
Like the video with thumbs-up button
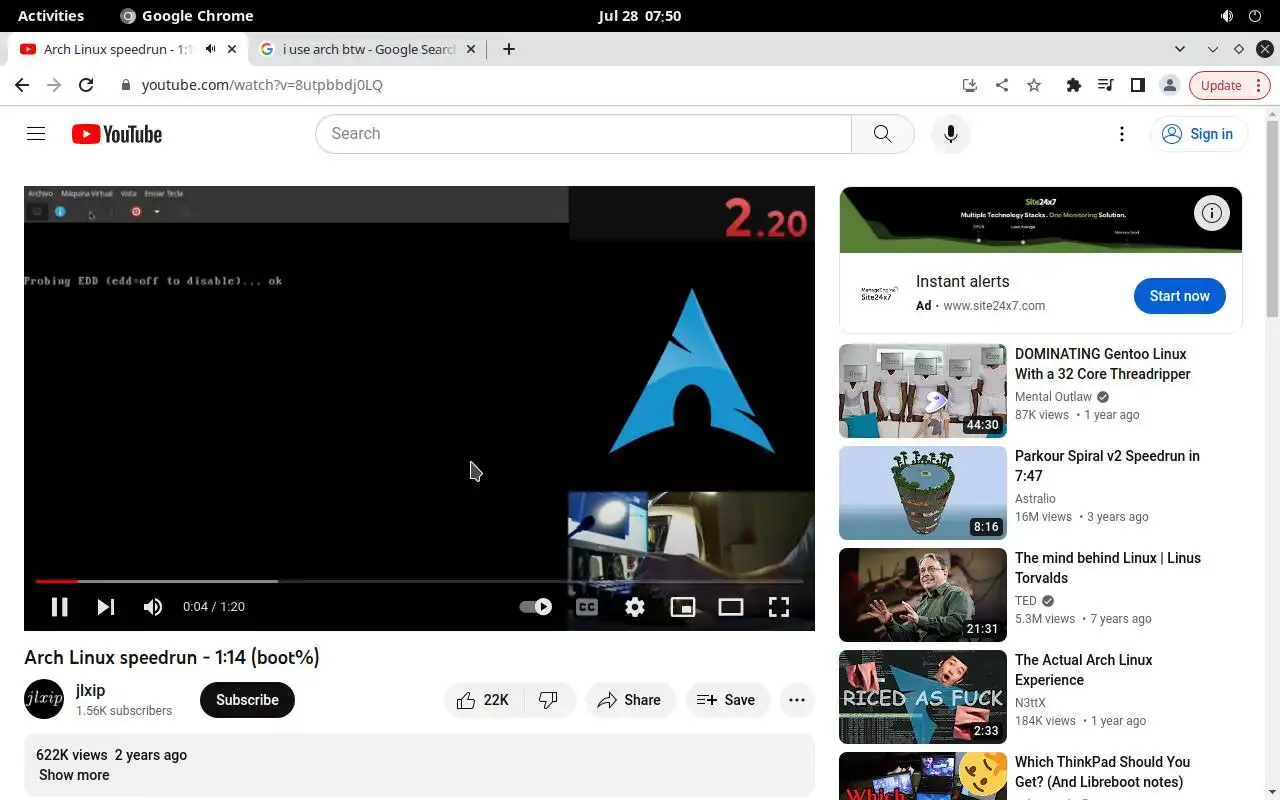coord(484,700)
